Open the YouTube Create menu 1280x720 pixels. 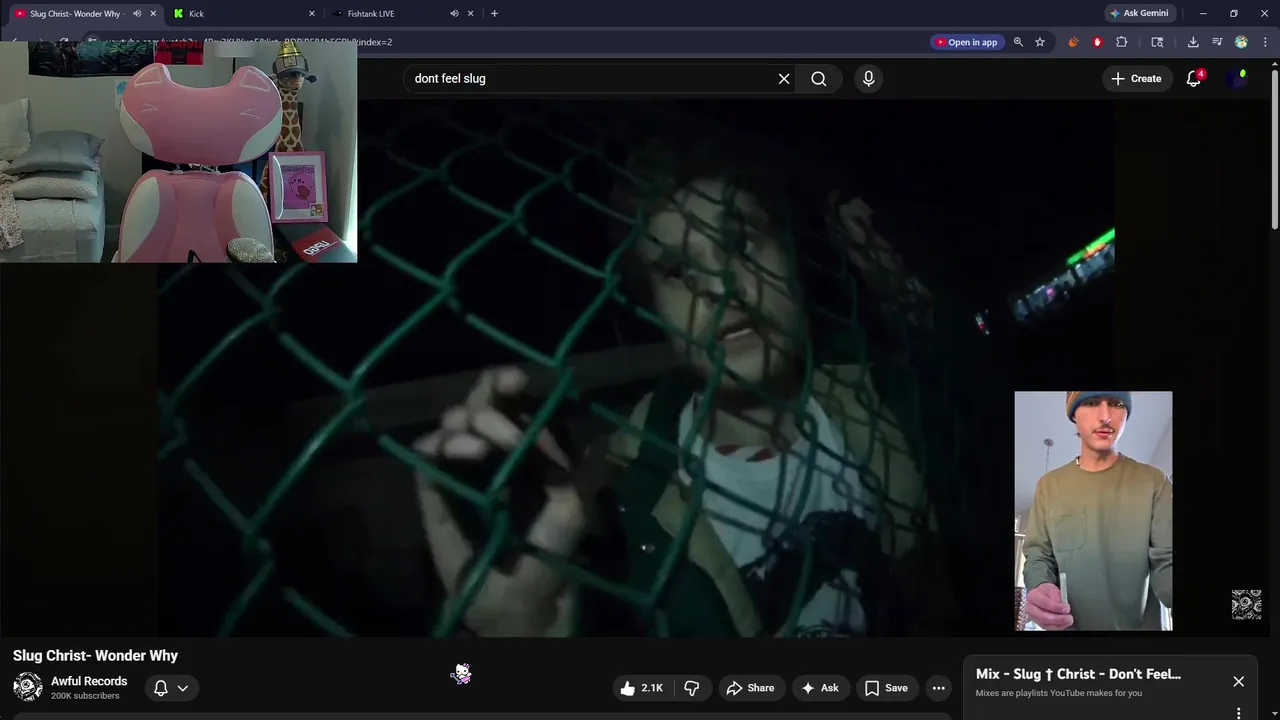[x=1136, y=78]
